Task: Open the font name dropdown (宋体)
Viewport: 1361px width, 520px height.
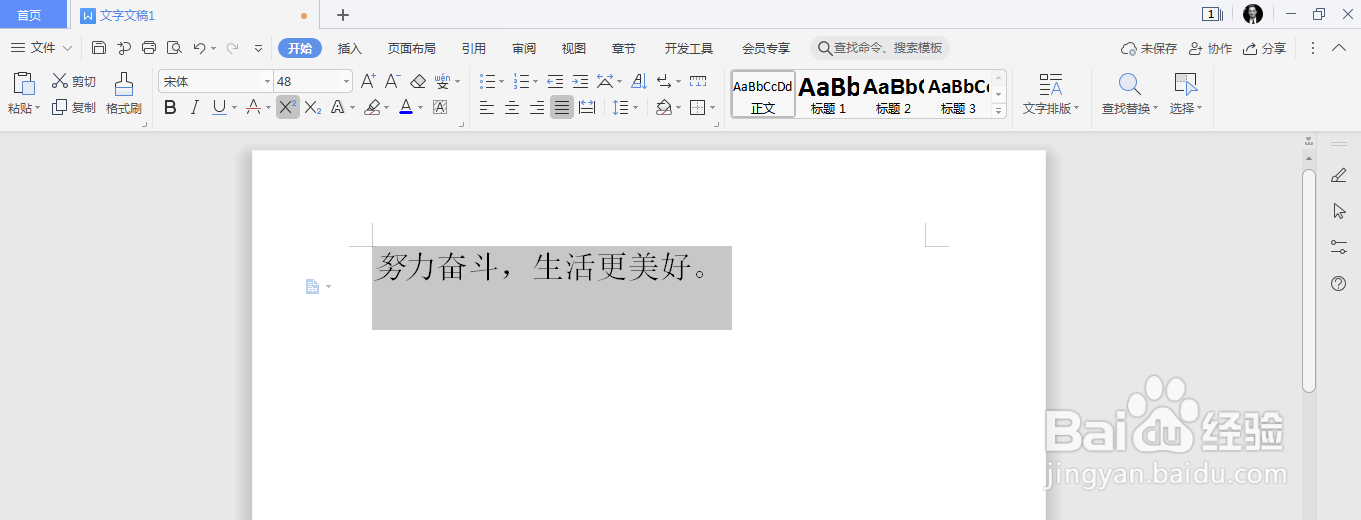Action: click(267, 82)
